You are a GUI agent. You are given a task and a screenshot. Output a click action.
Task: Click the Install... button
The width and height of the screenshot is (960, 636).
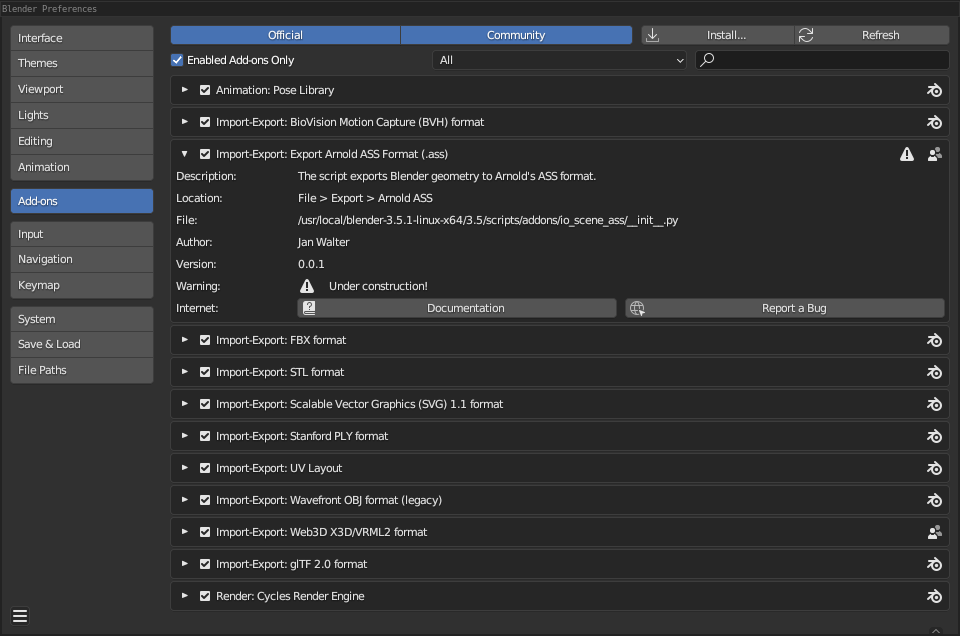[x=718, y=35]
